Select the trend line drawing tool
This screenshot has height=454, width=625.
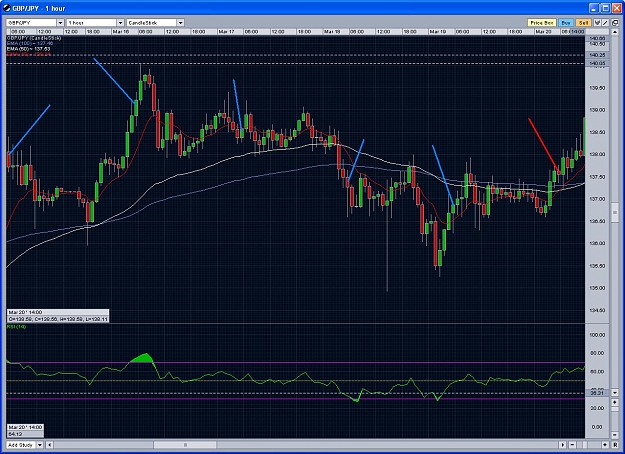(605, 23)
